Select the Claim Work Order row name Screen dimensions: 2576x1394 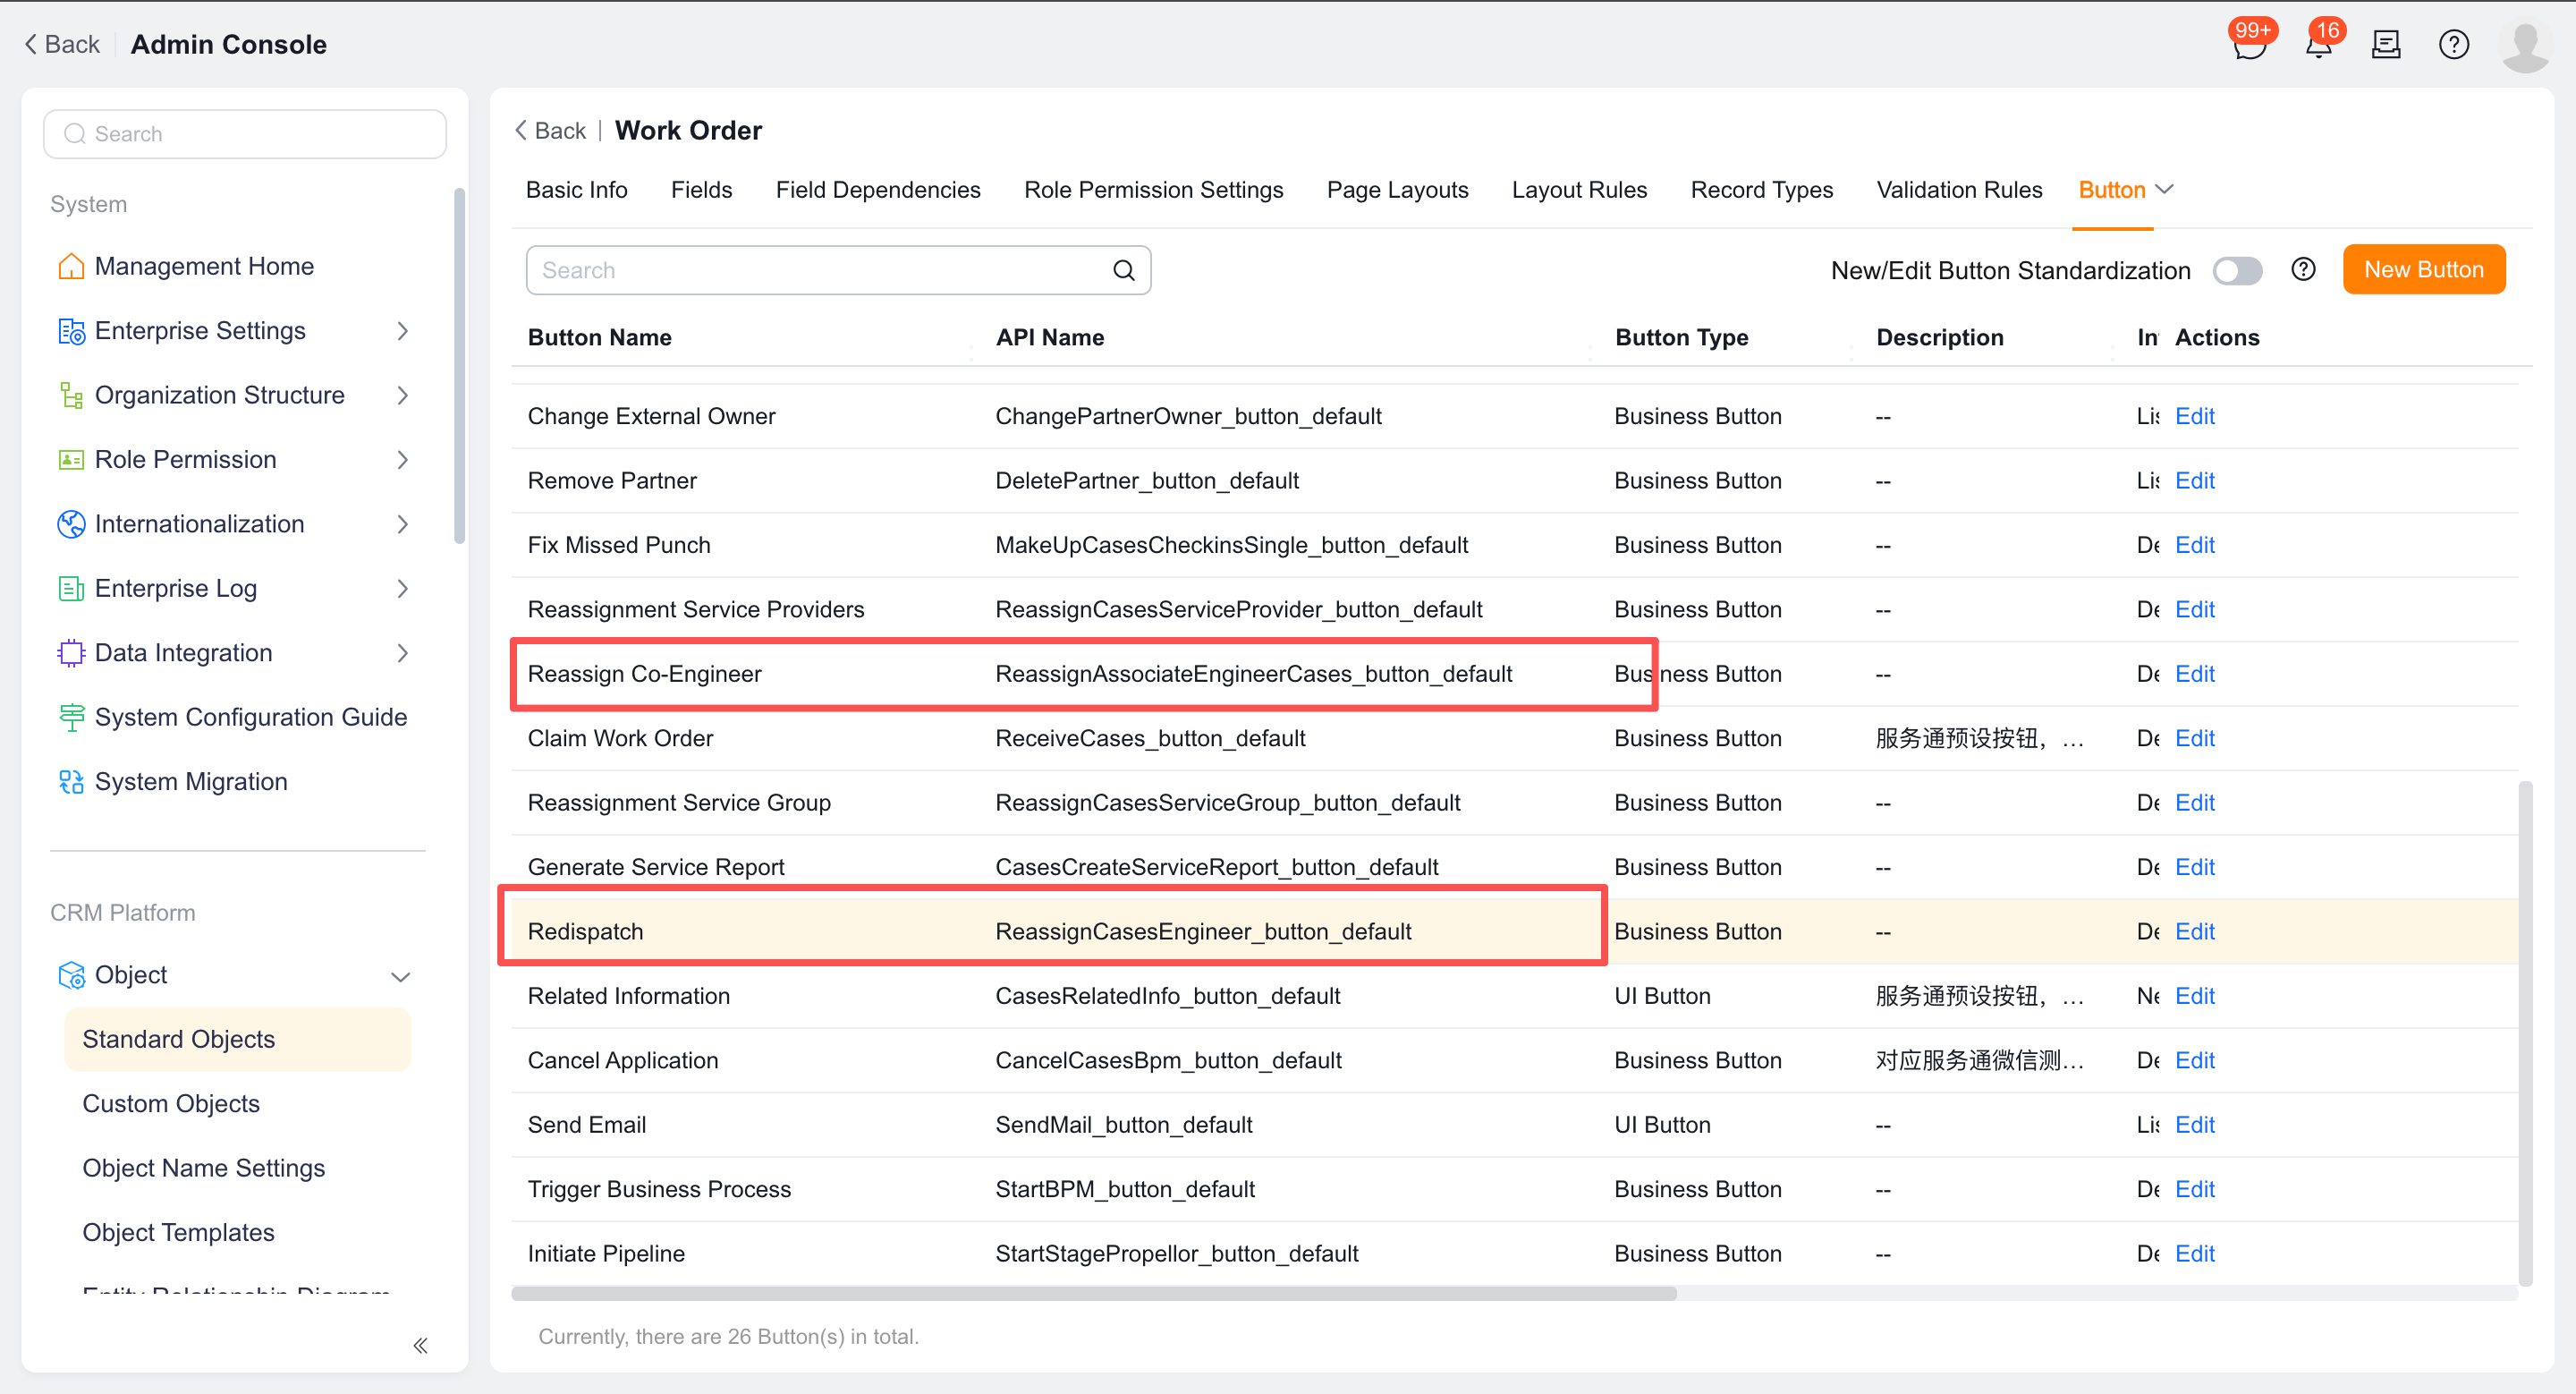coord(620,739)
